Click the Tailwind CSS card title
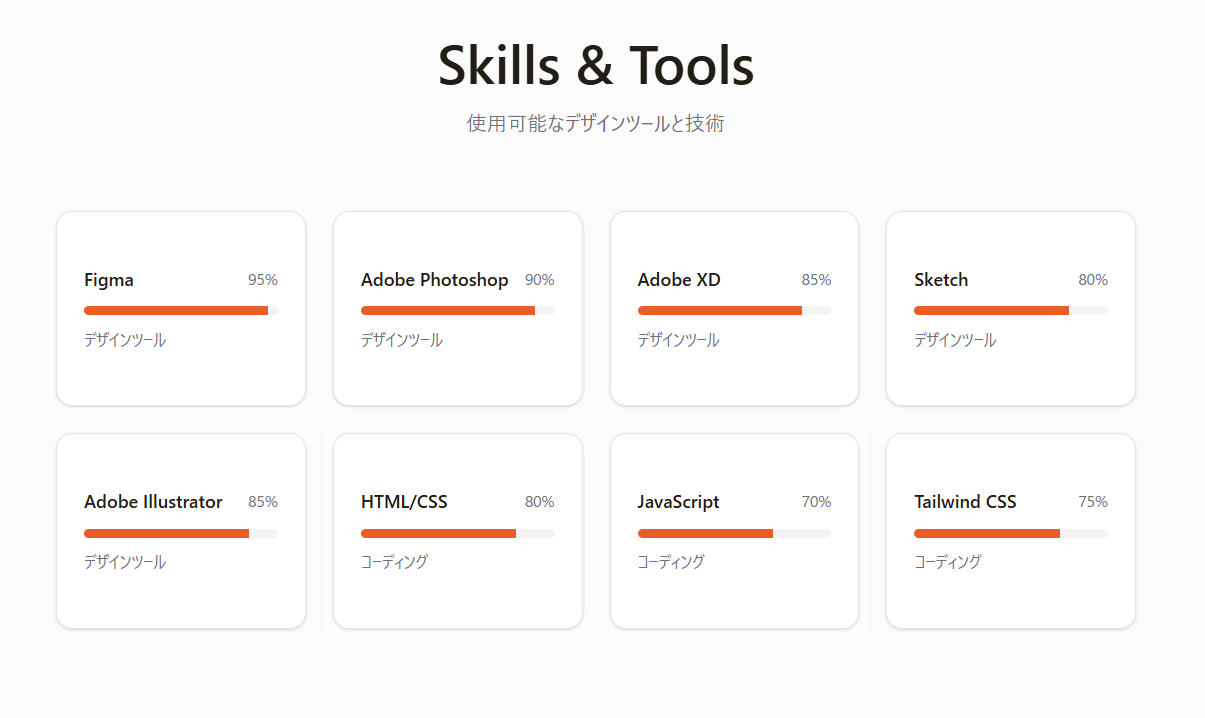Viewport: 1205px width, 718px height. [965, 502]
